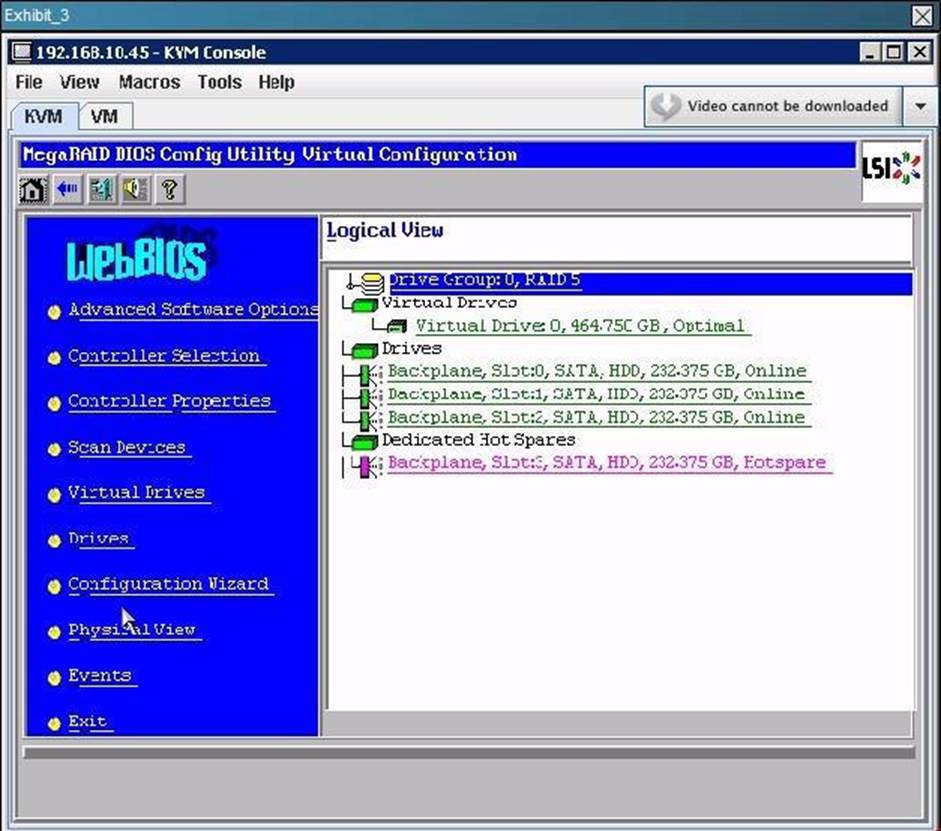Click the Home icon in WebBIOS toolbar
Viewport: 941px width, 831px height.
click(33, 189)
